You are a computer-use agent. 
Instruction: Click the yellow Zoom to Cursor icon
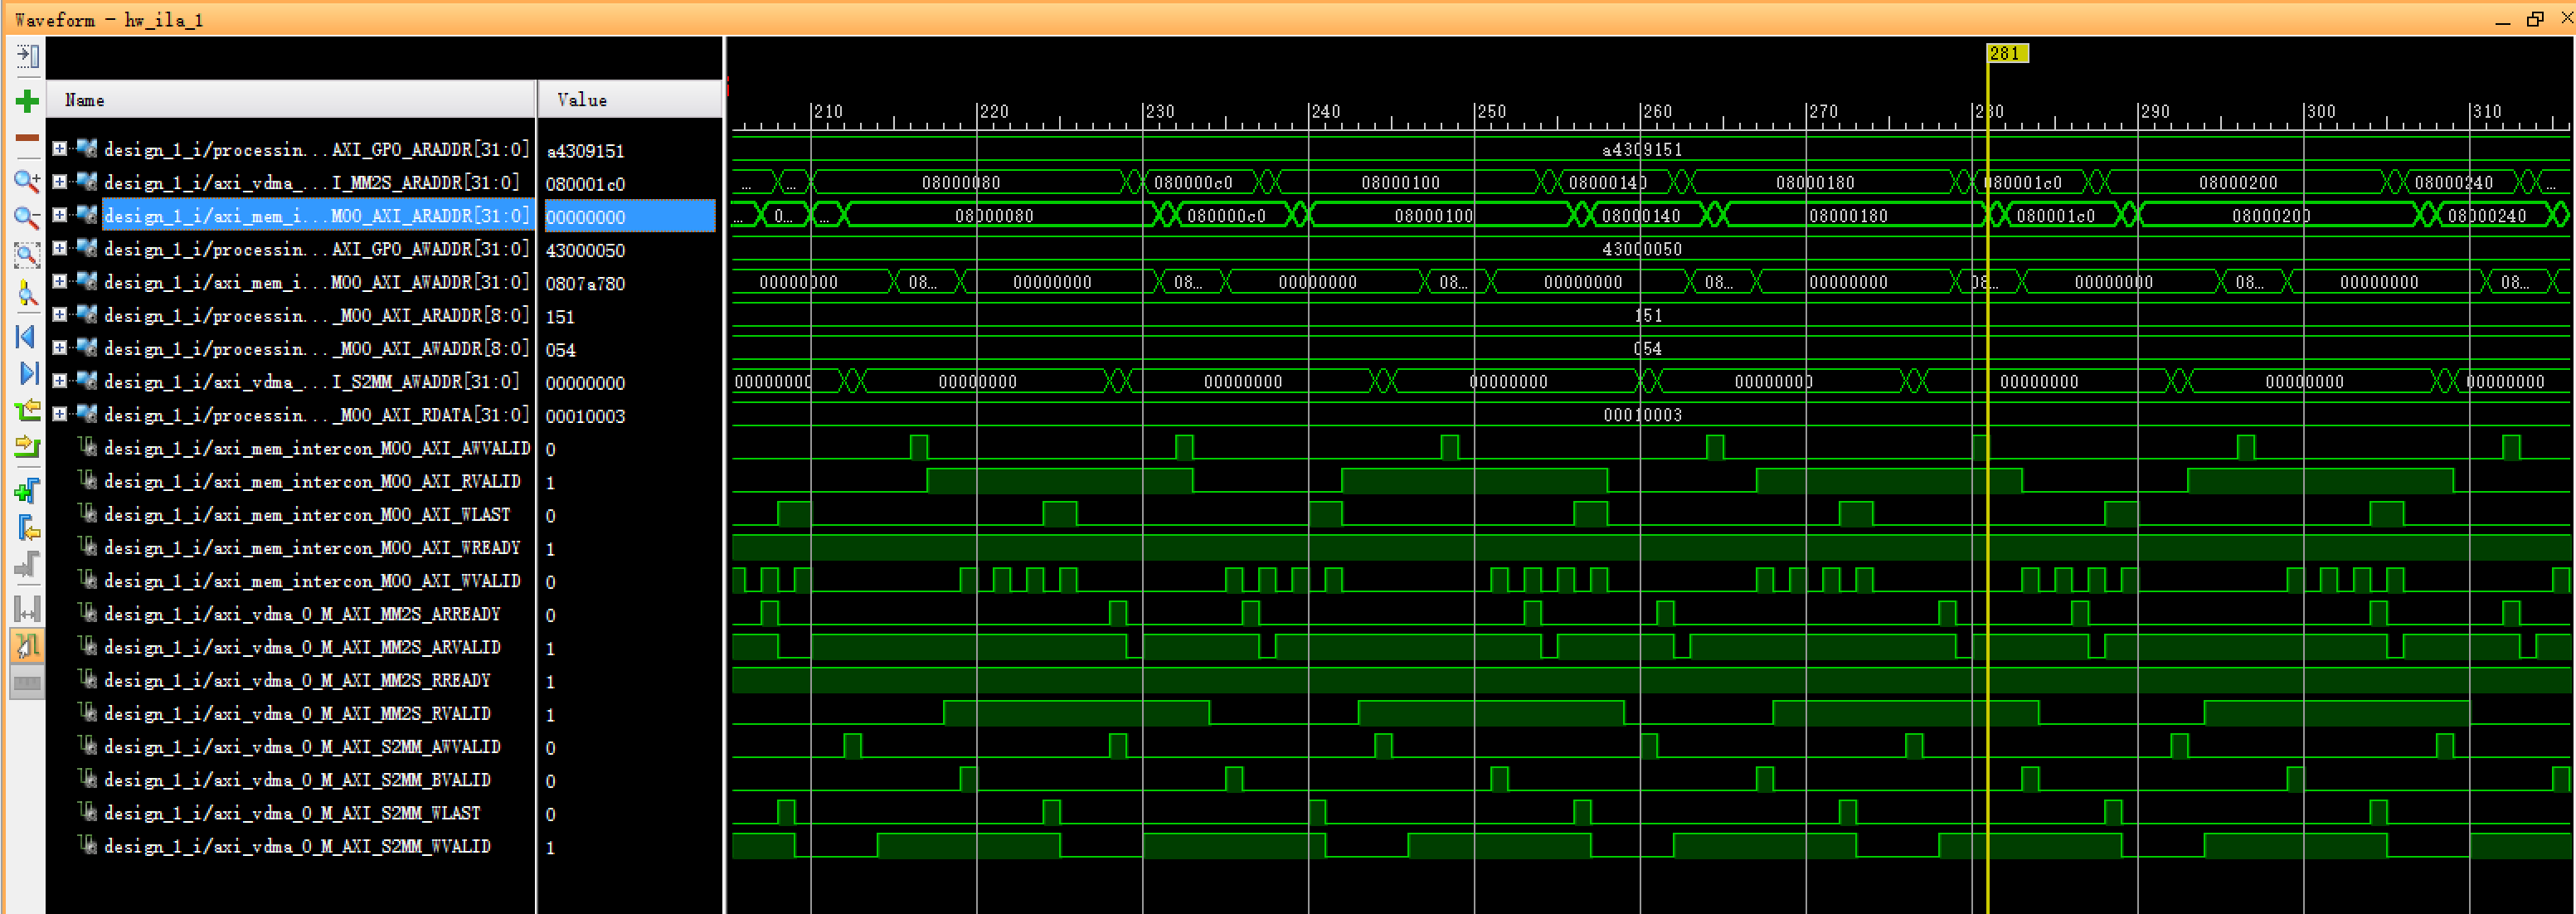pyautogui.click(x=27, y=293)
